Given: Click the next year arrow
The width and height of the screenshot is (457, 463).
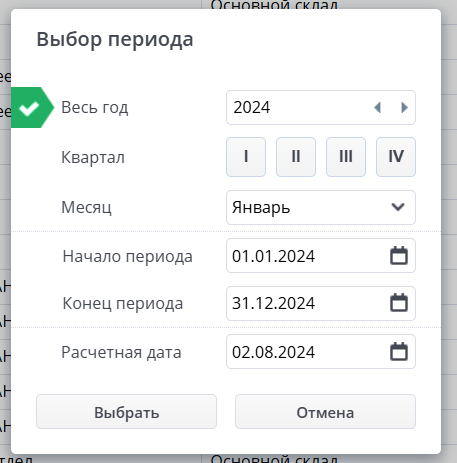Looking at the screenshot, I should [x=404, y=107].
